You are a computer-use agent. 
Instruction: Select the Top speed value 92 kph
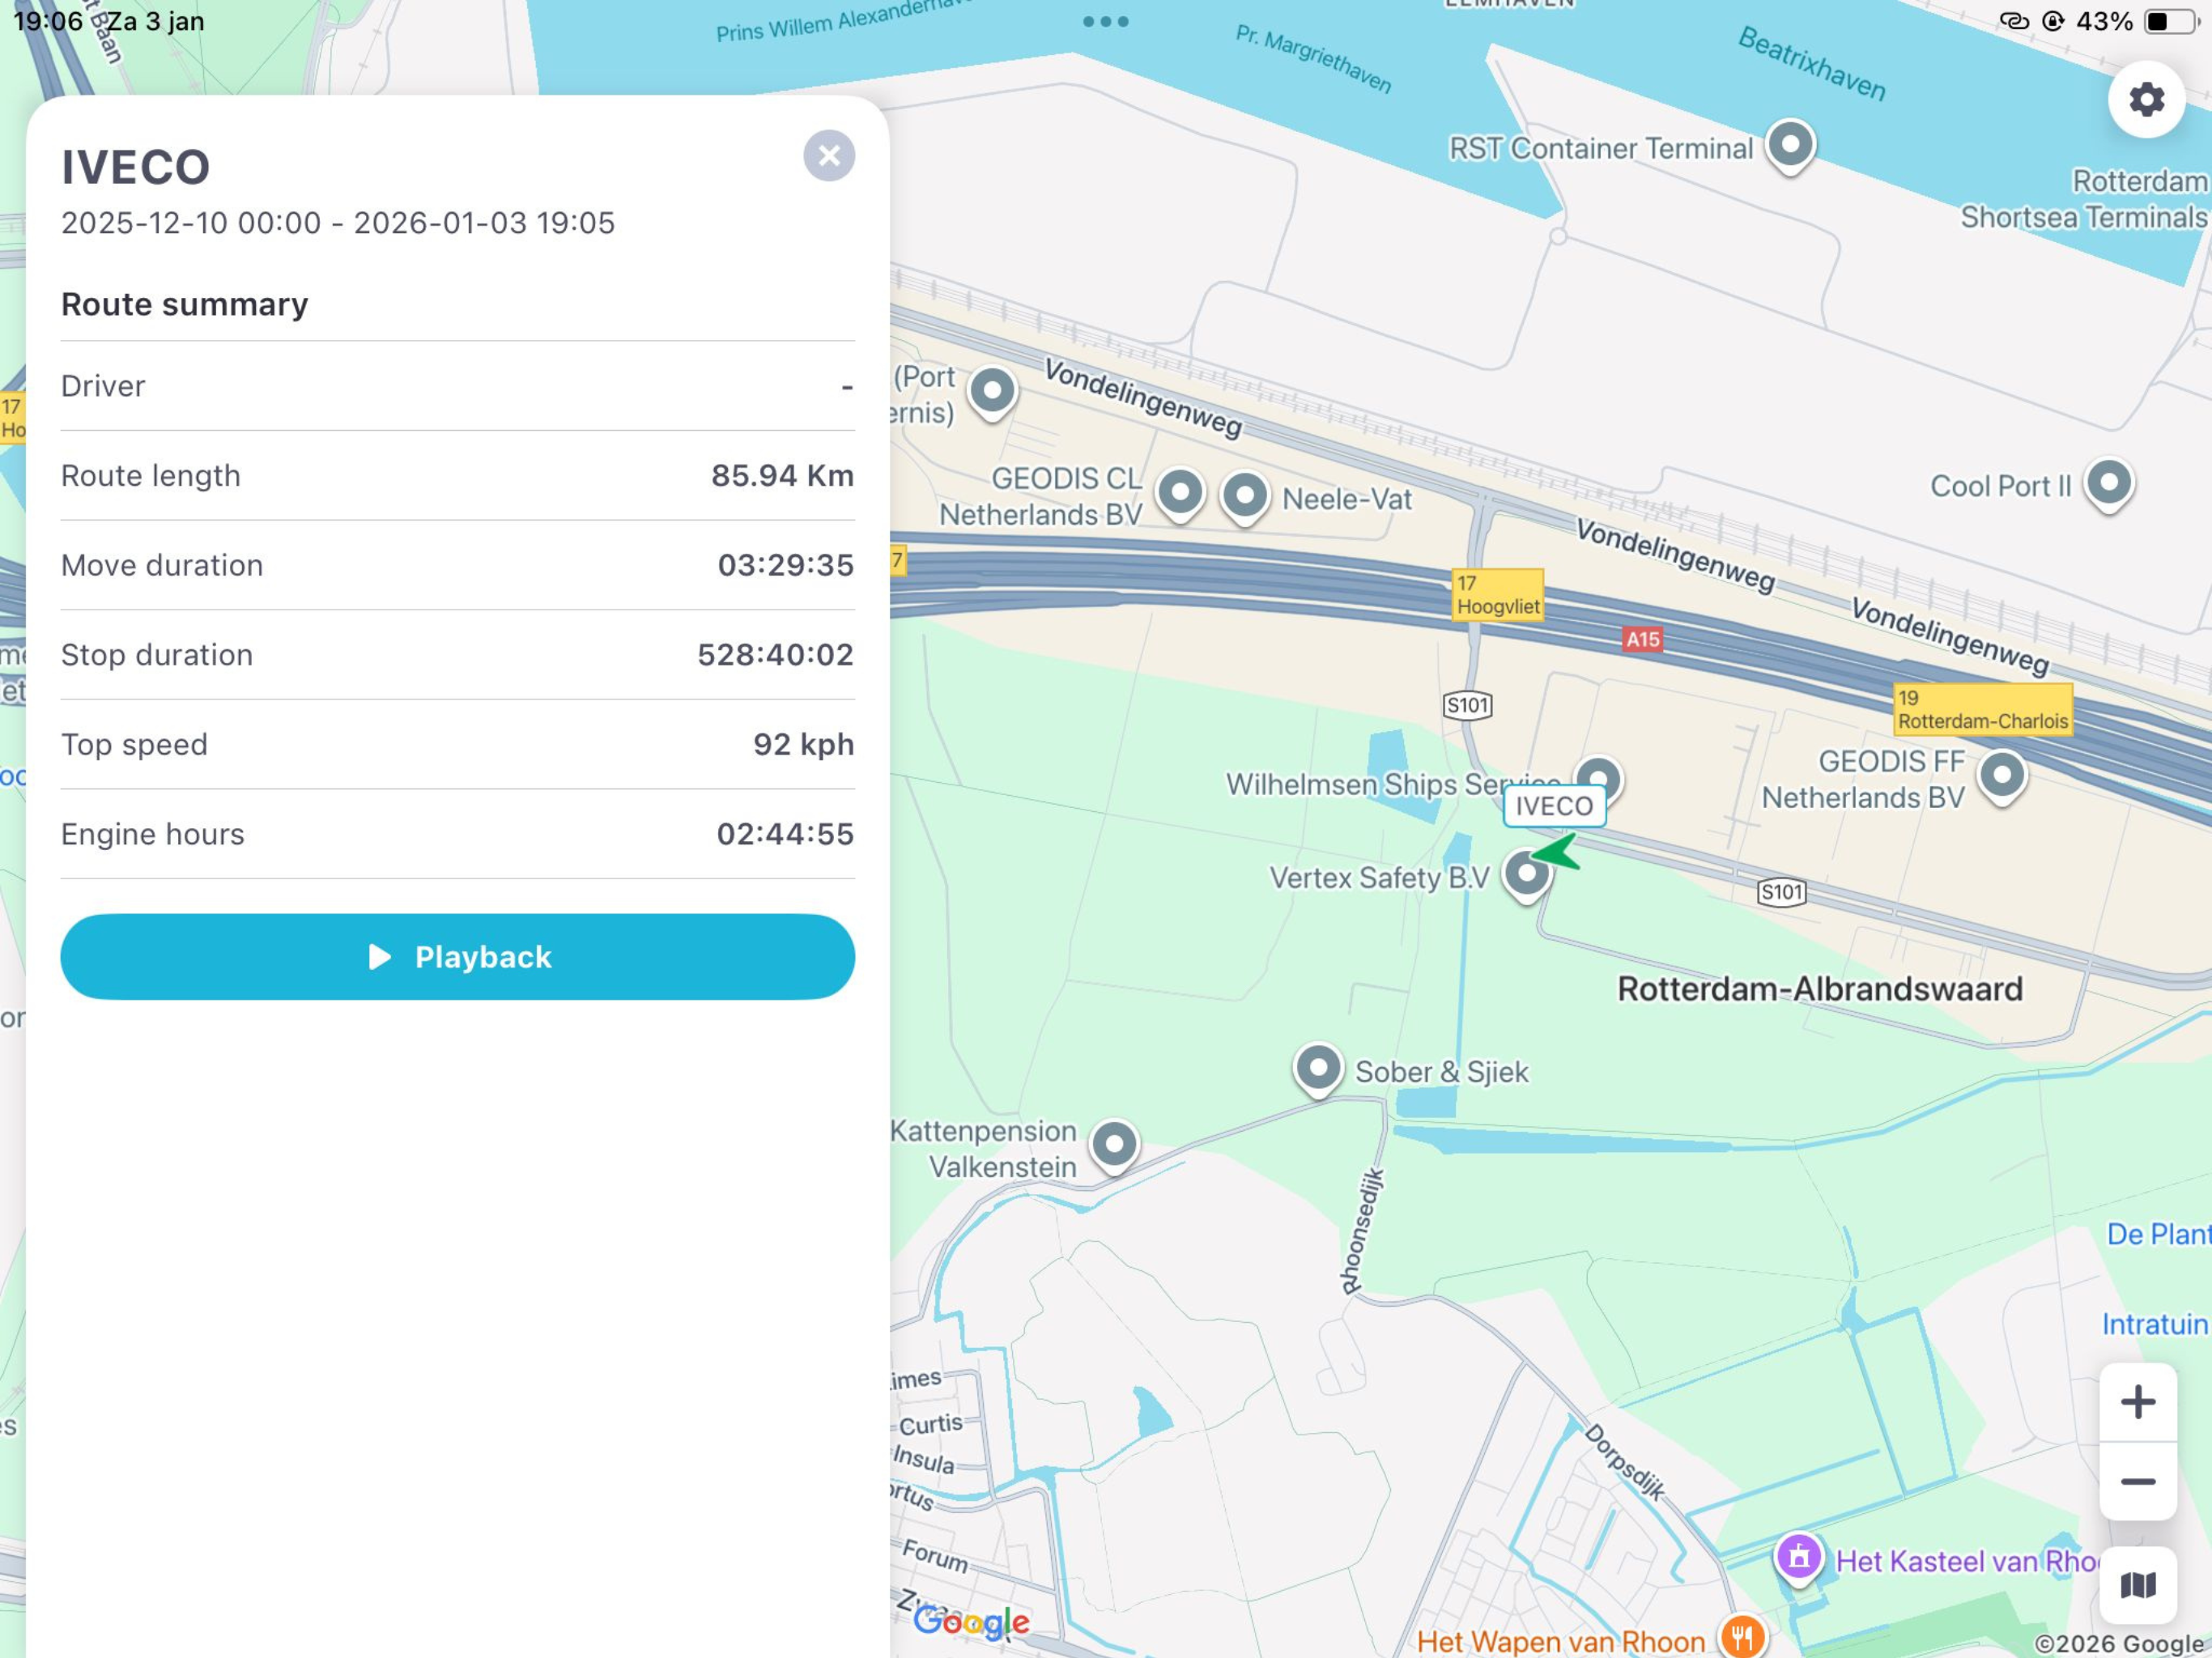[x=804, y=744]
